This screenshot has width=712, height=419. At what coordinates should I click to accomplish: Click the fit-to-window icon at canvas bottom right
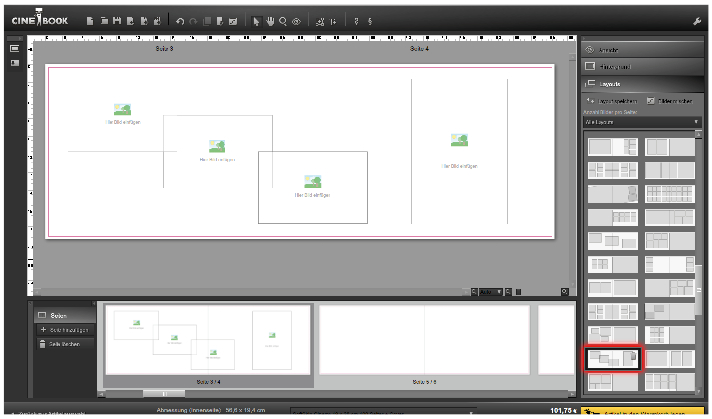point(564,292)
